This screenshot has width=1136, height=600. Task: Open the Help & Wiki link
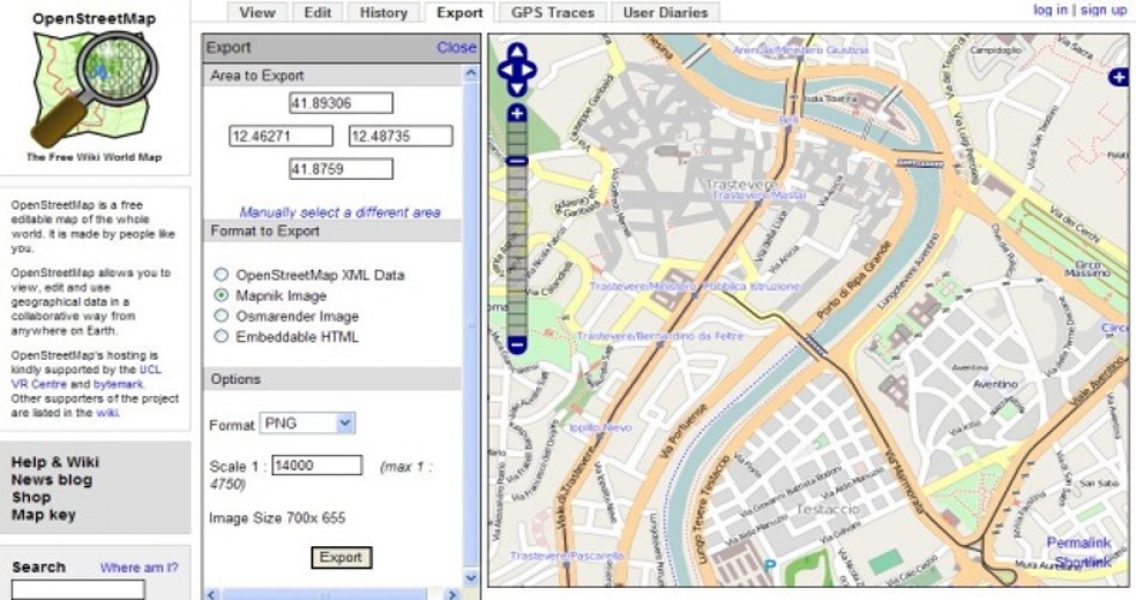pyautogui.click(x=55, y=462)
